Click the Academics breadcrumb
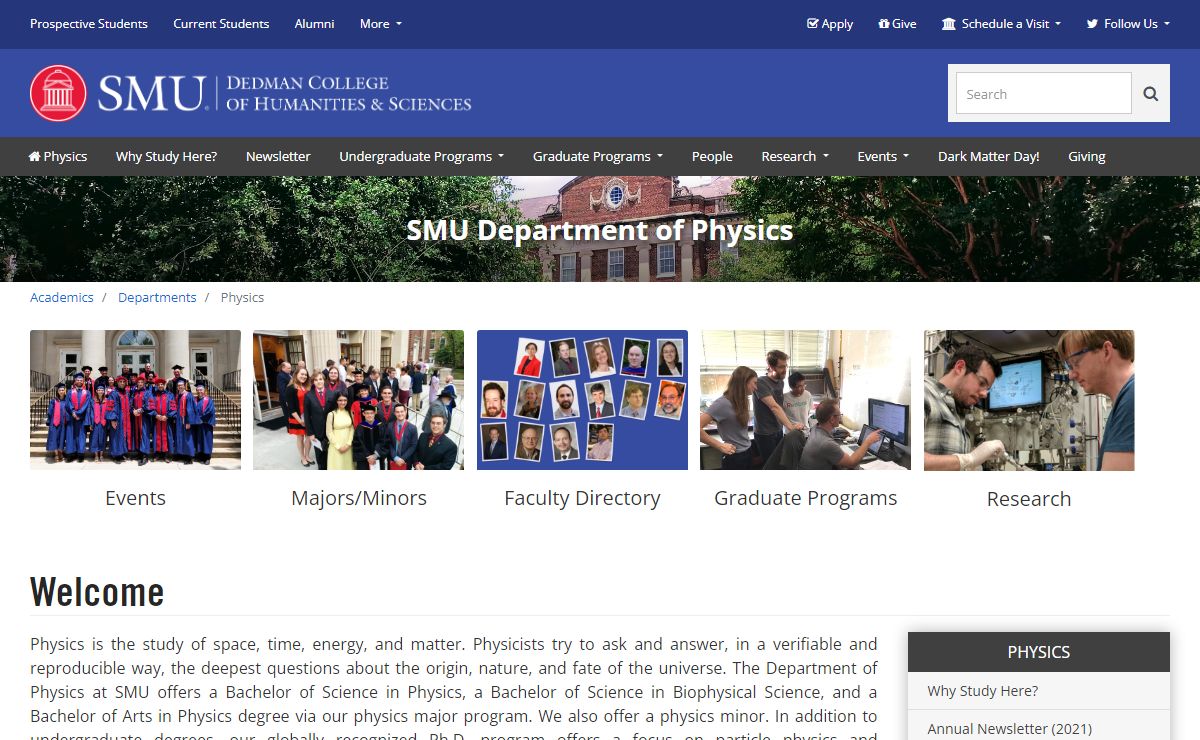This screenshot has width=1200, height=740. click(x=62, y=297)
